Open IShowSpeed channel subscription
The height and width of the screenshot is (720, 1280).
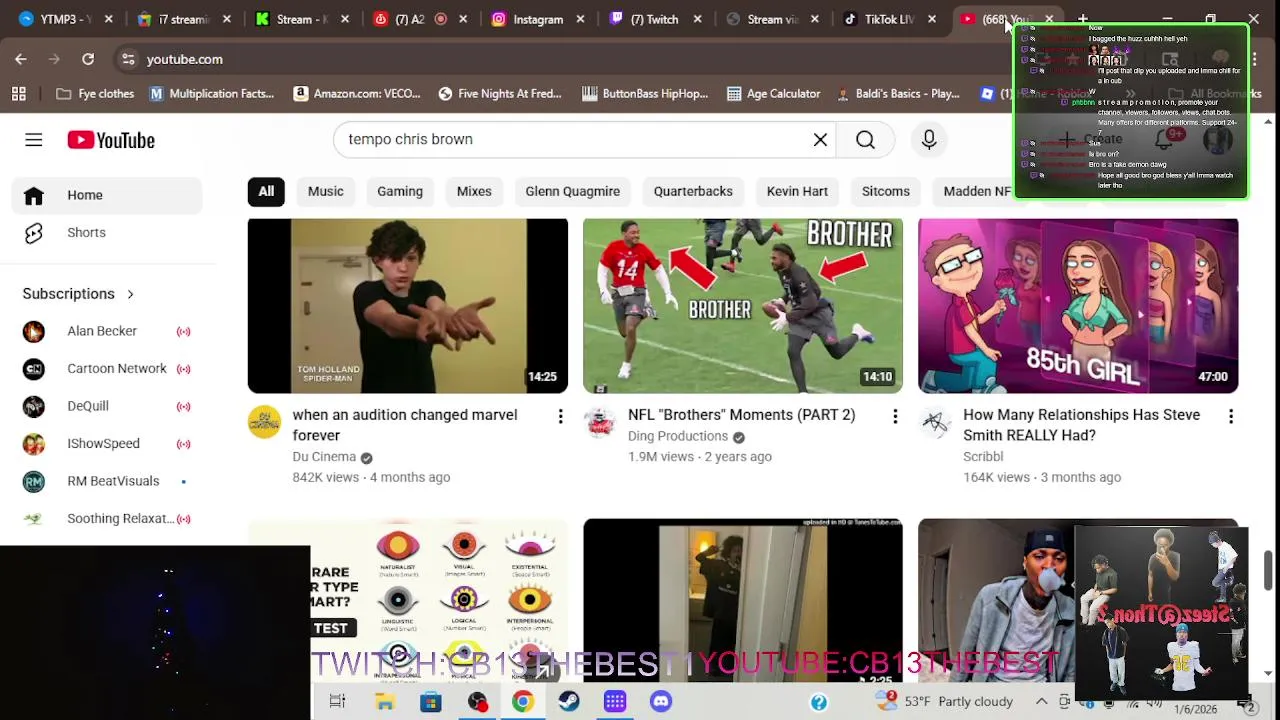(x=107, y=444)
